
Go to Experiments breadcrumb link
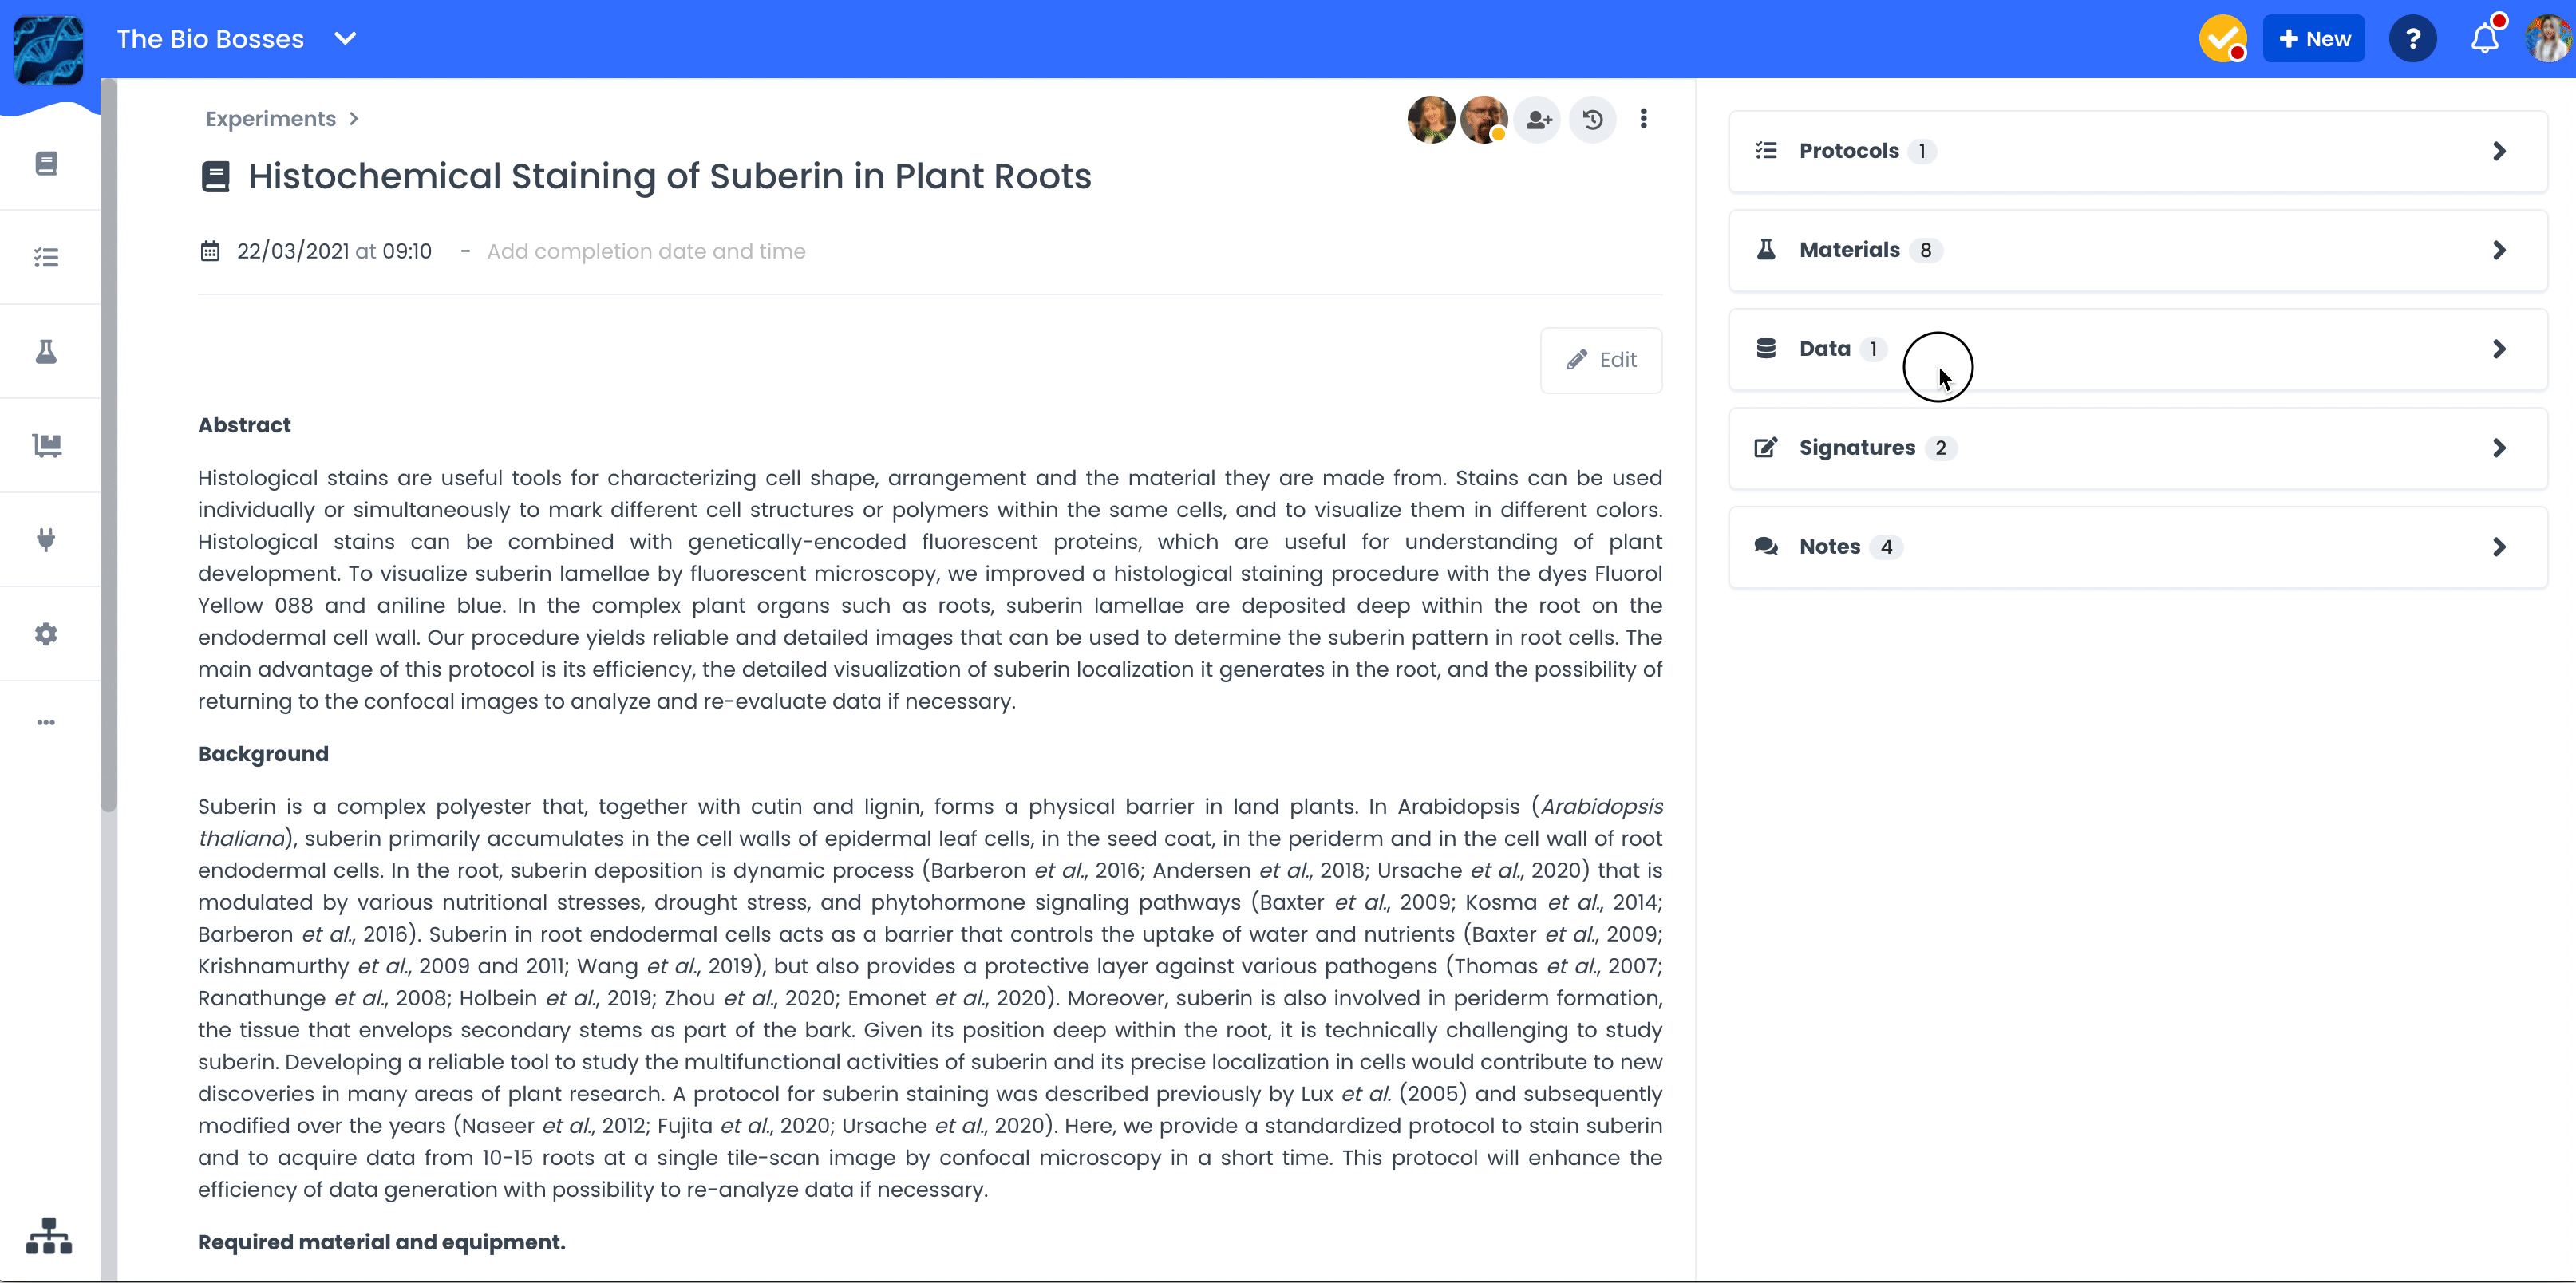pos(270,119)
